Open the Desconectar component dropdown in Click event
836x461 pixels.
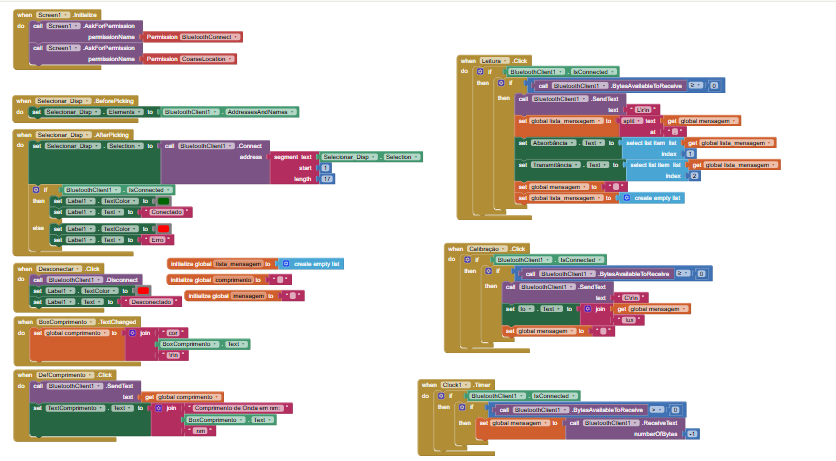point(65,269)
